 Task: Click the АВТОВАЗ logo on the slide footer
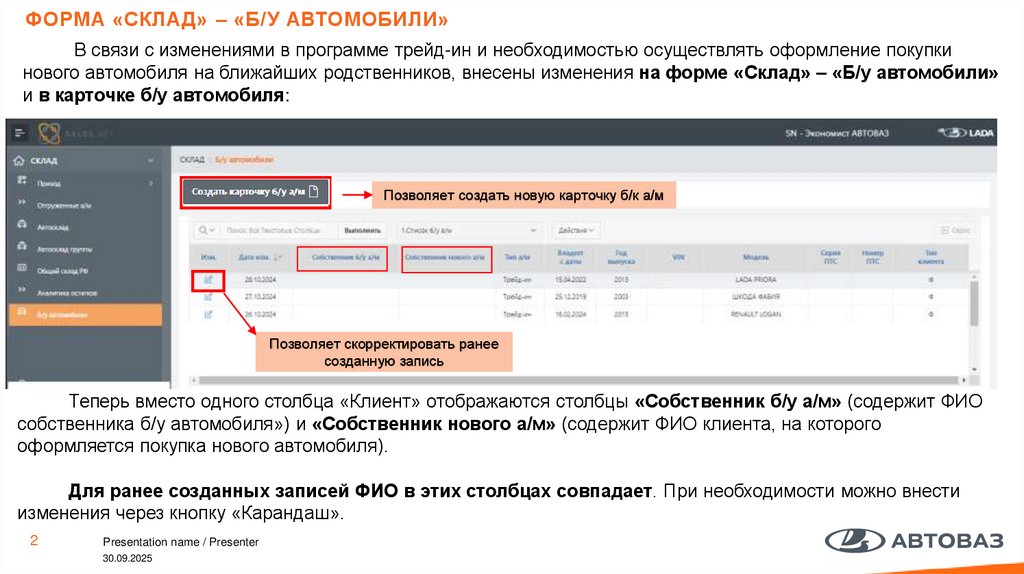tap(914, 541)
